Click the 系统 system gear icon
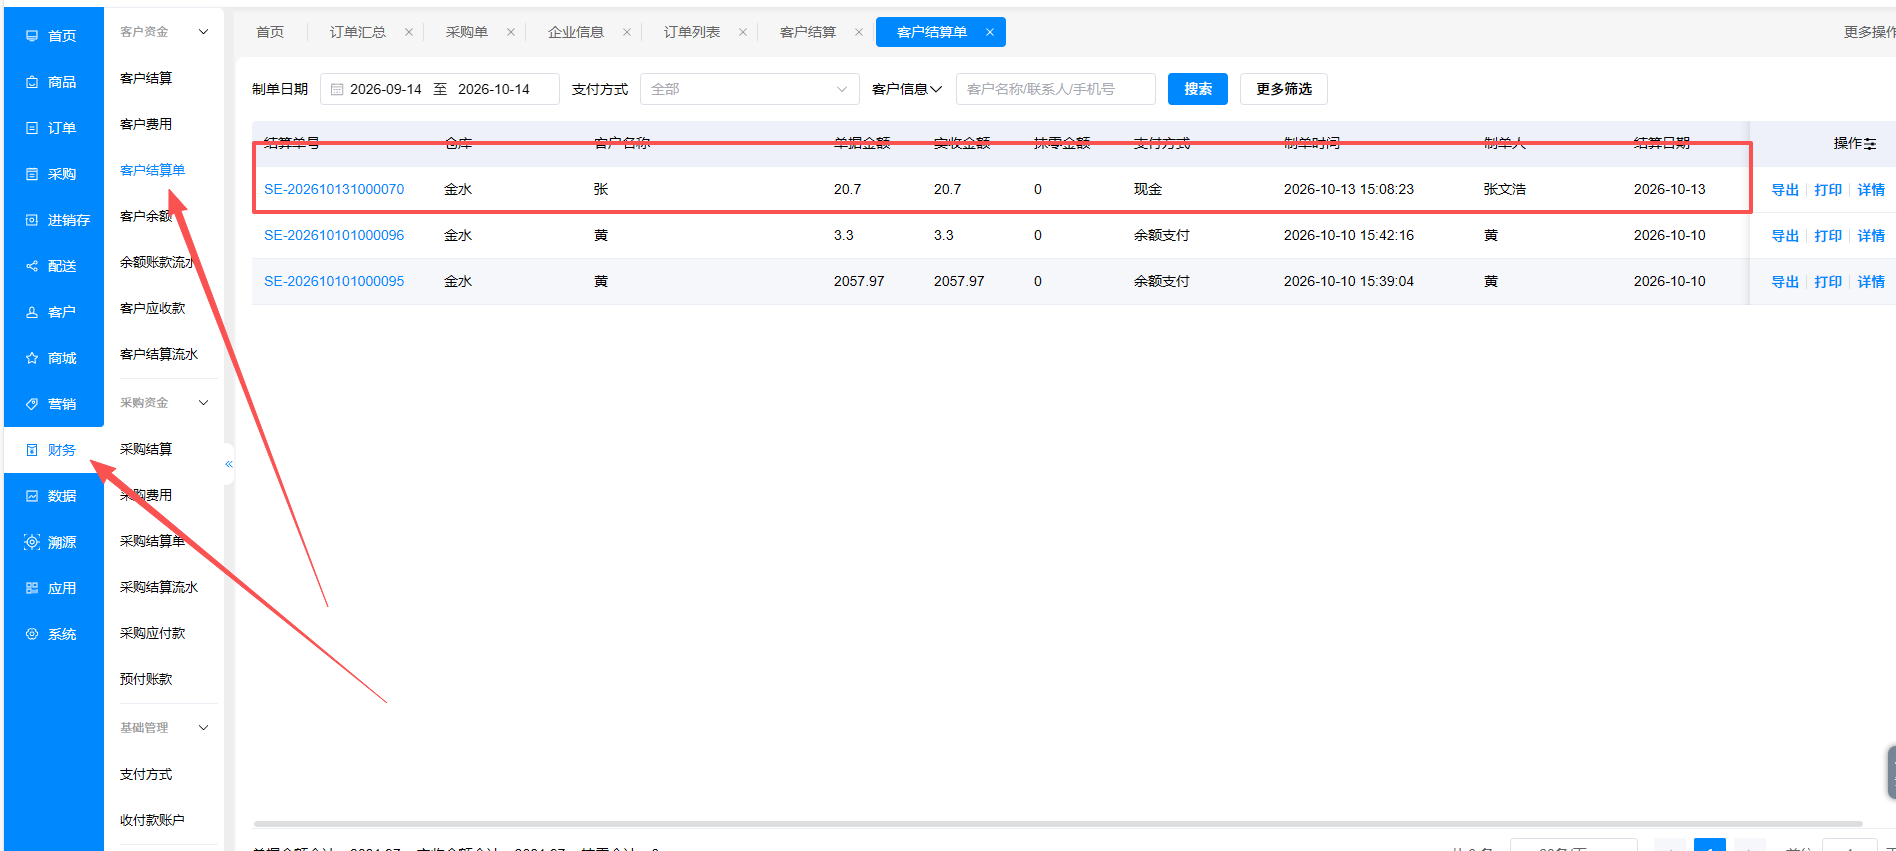Image resolution: width=1896 pixels, height=851 pixels. [32, 634]
